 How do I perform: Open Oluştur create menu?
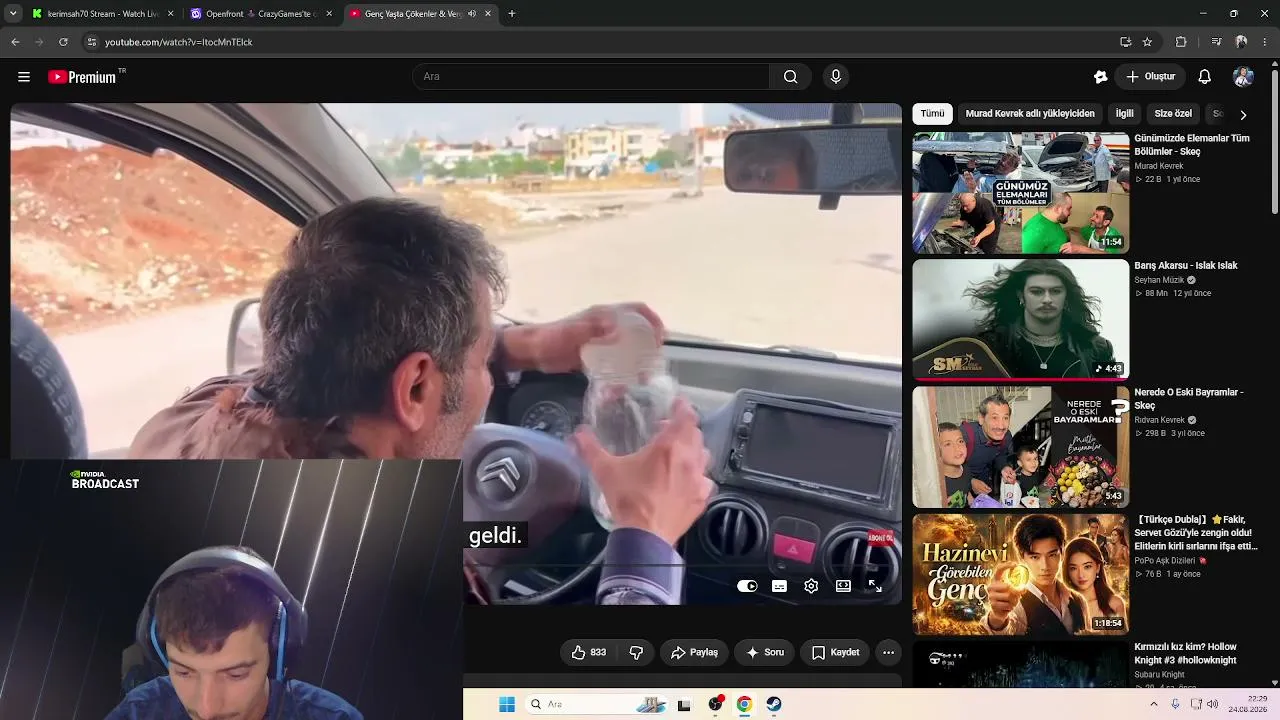pos(1151,77)
